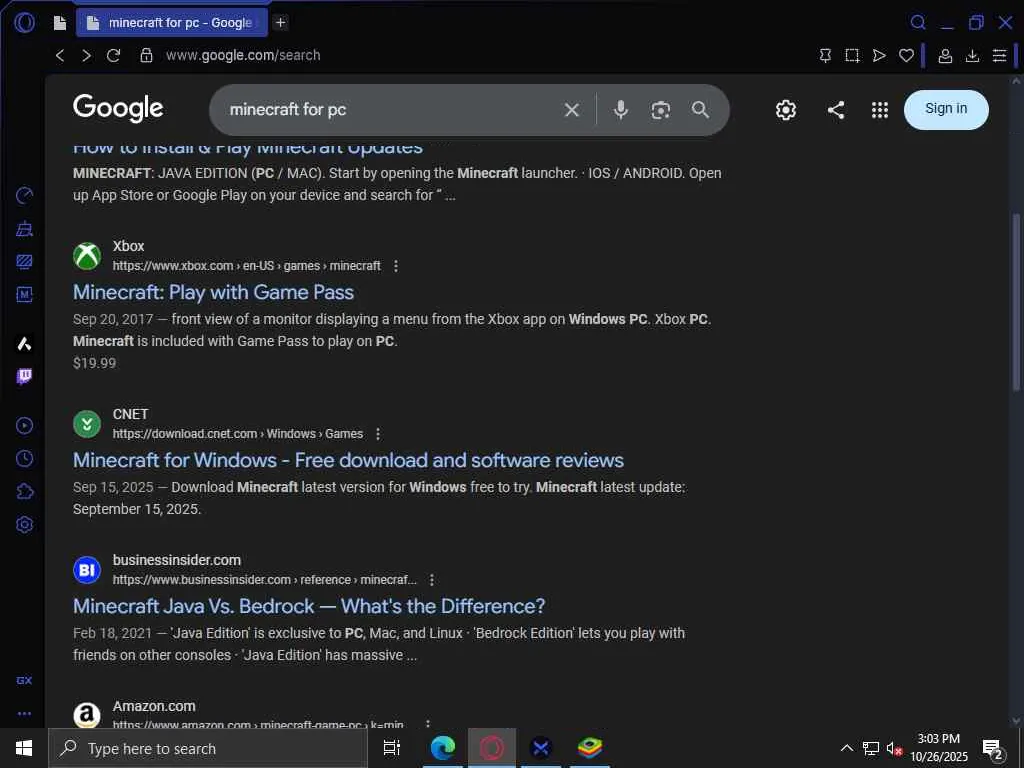Show hidden system tray icons

tap(846, 748)
